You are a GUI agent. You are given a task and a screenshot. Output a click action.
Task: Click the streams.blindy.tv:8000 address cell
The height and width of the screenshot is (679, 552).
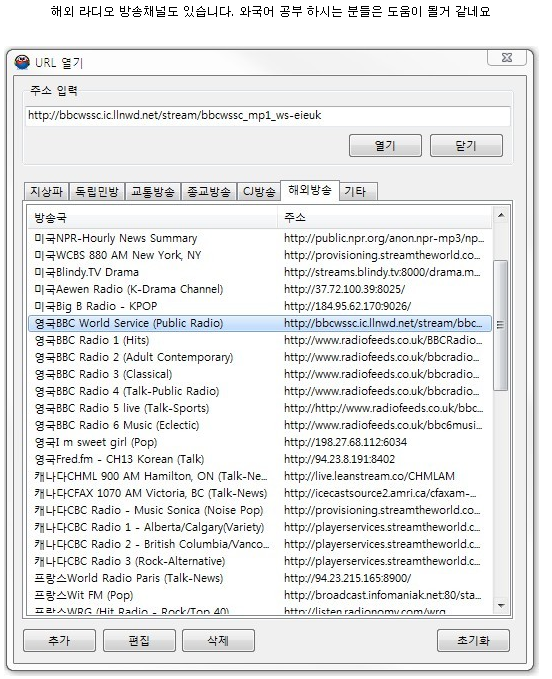coord(382,272)
